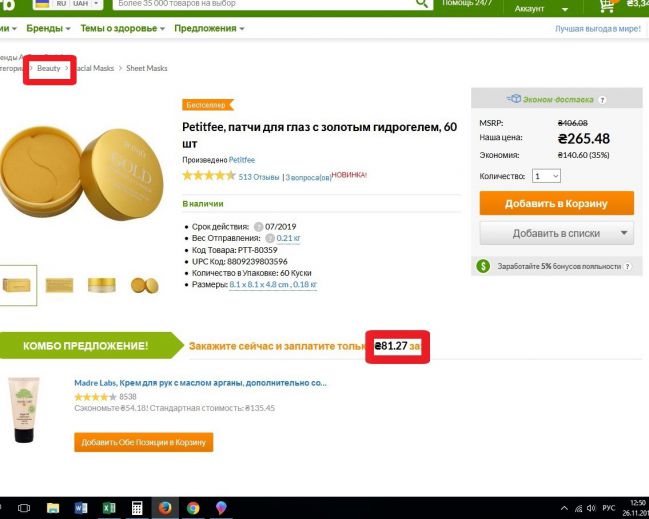The height and width of the screenshot is (519, 649).
Task: Open Chrome from the taskbar
Action: pyautogui.click(x=193, y=508)
